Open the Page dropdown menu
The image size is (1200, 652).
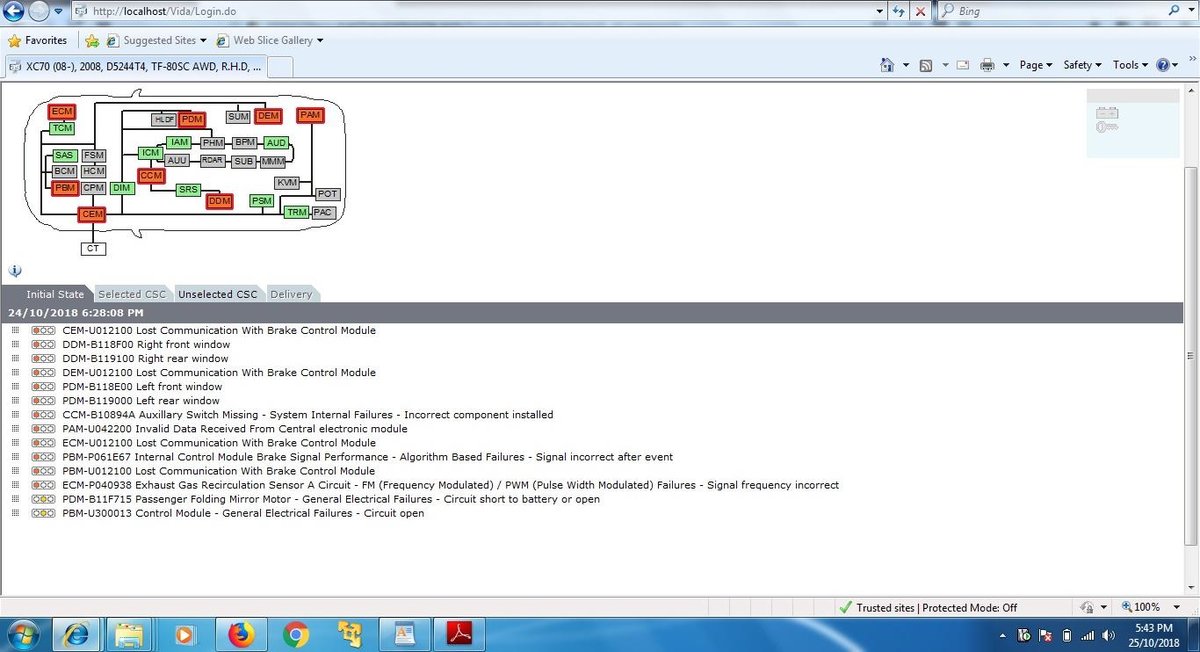tap(1035, 65)
